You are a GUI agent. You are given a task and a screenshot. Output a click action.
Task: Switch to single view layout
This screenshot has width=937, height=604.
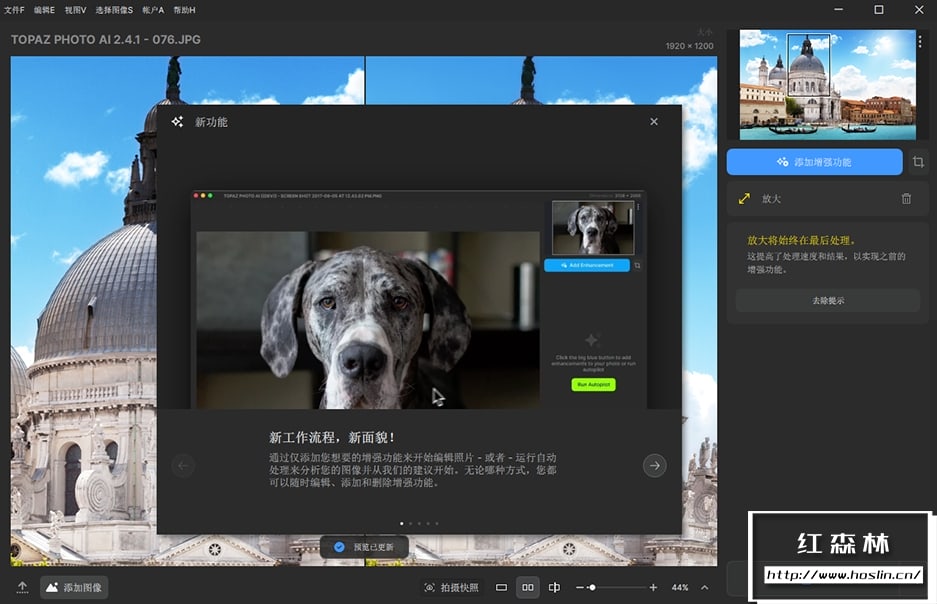point(501,587)
